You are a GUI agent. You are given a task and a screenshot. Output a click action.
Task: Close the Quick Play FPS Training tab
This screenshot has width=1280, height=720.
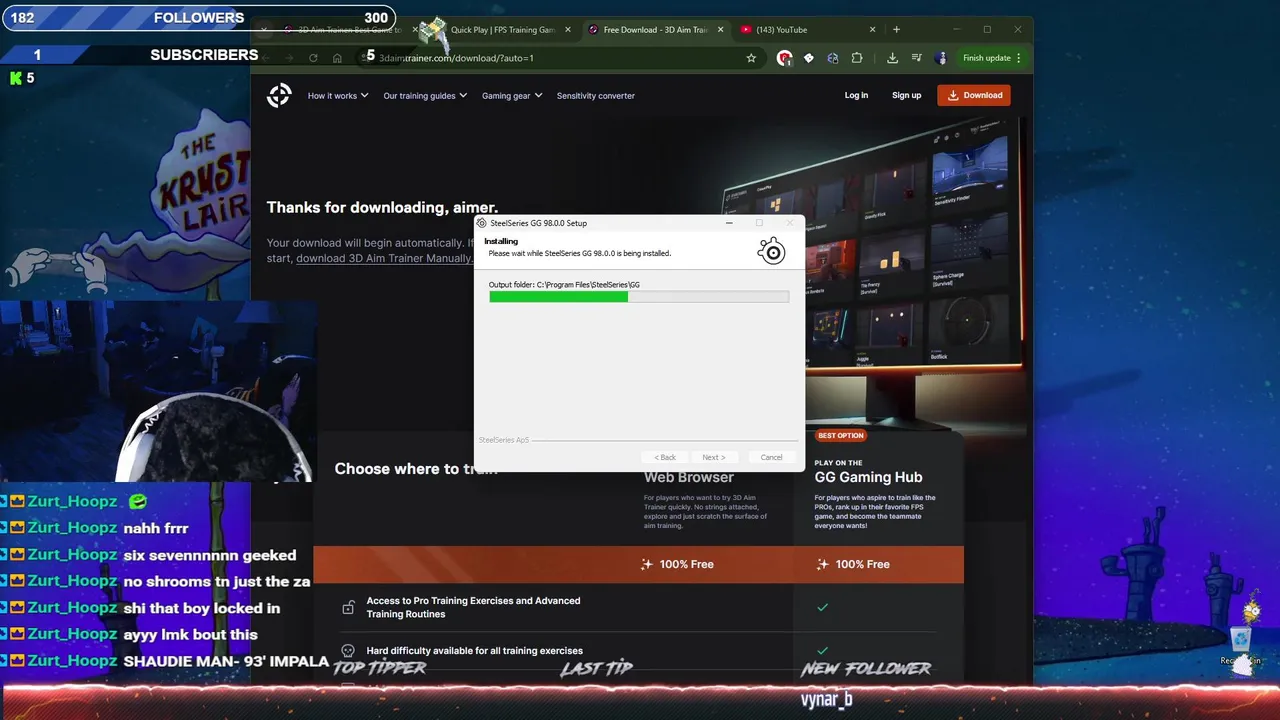(x=569, y=30)
